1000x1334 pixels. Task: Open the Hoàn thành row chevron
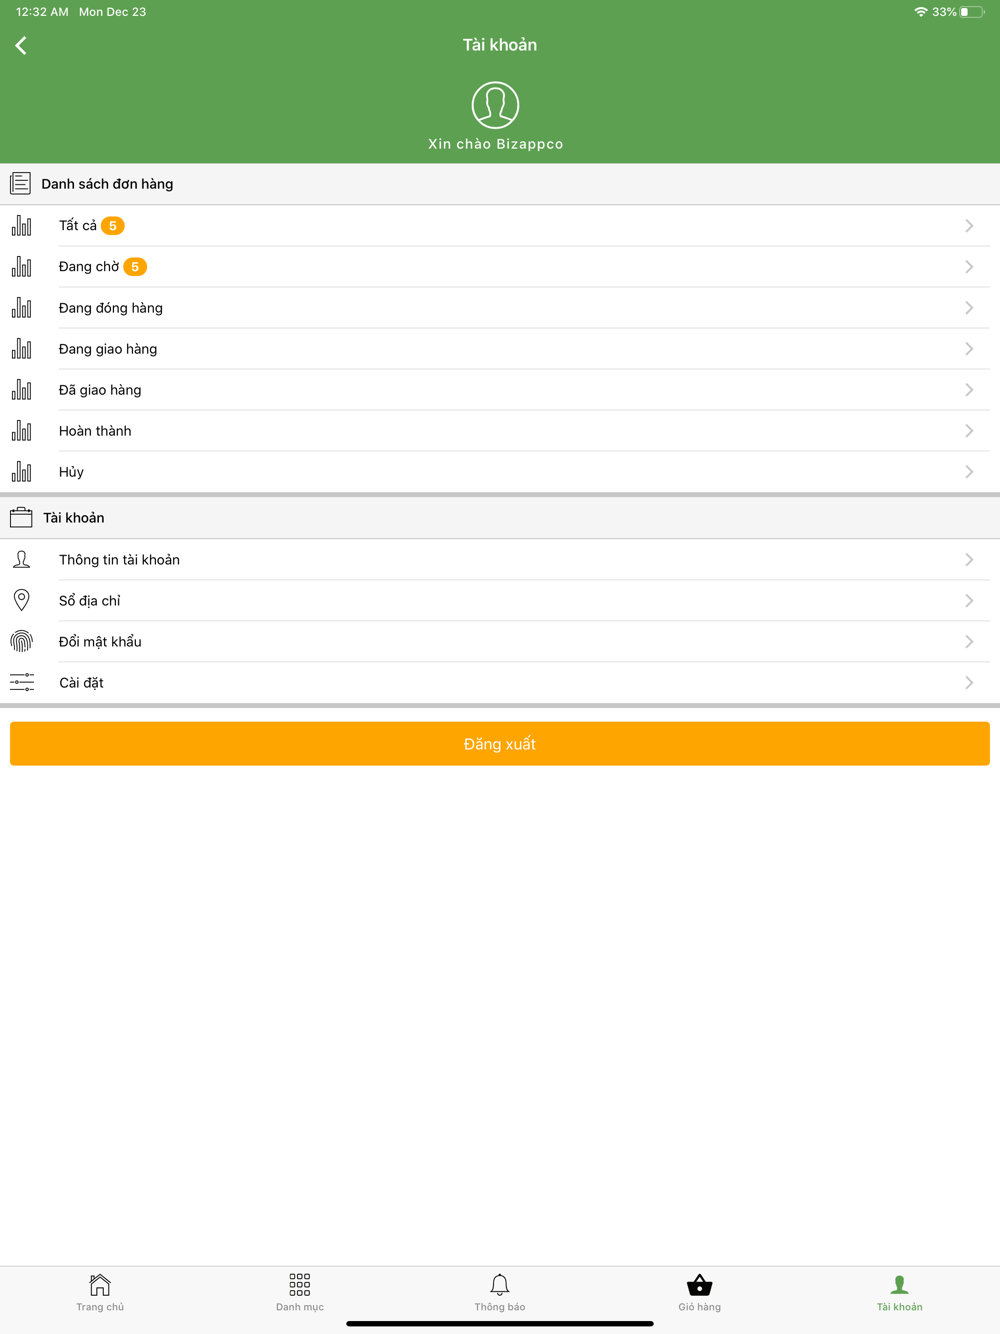(x=969, y=431)
